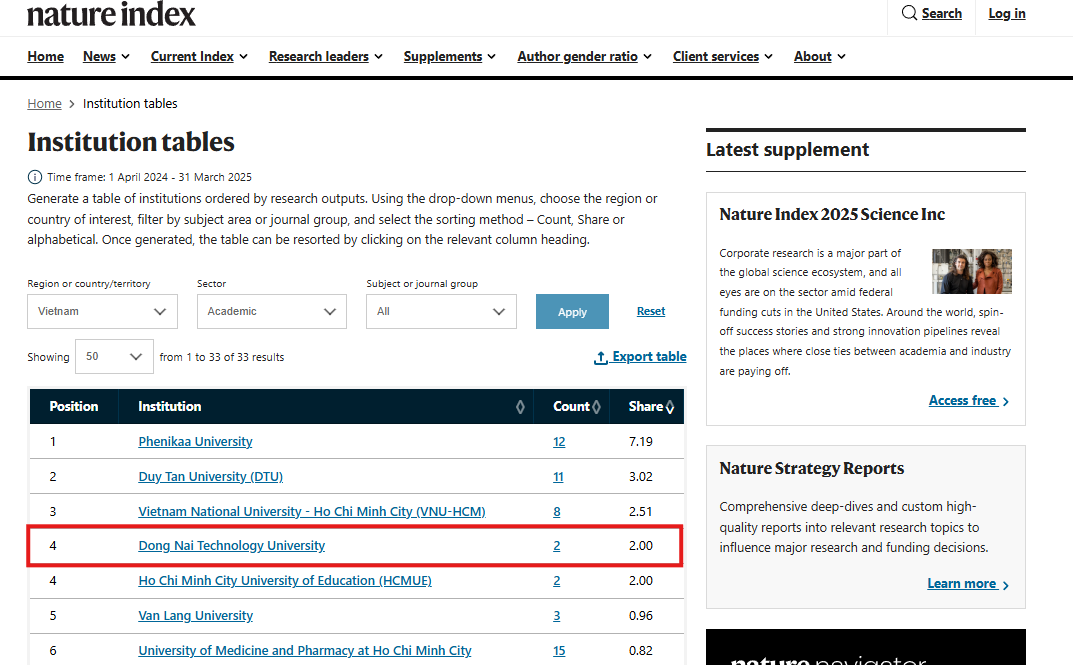Click the Access free link
The height and width of the screenshot is (665, 1073).
click(x=969, y=401)
